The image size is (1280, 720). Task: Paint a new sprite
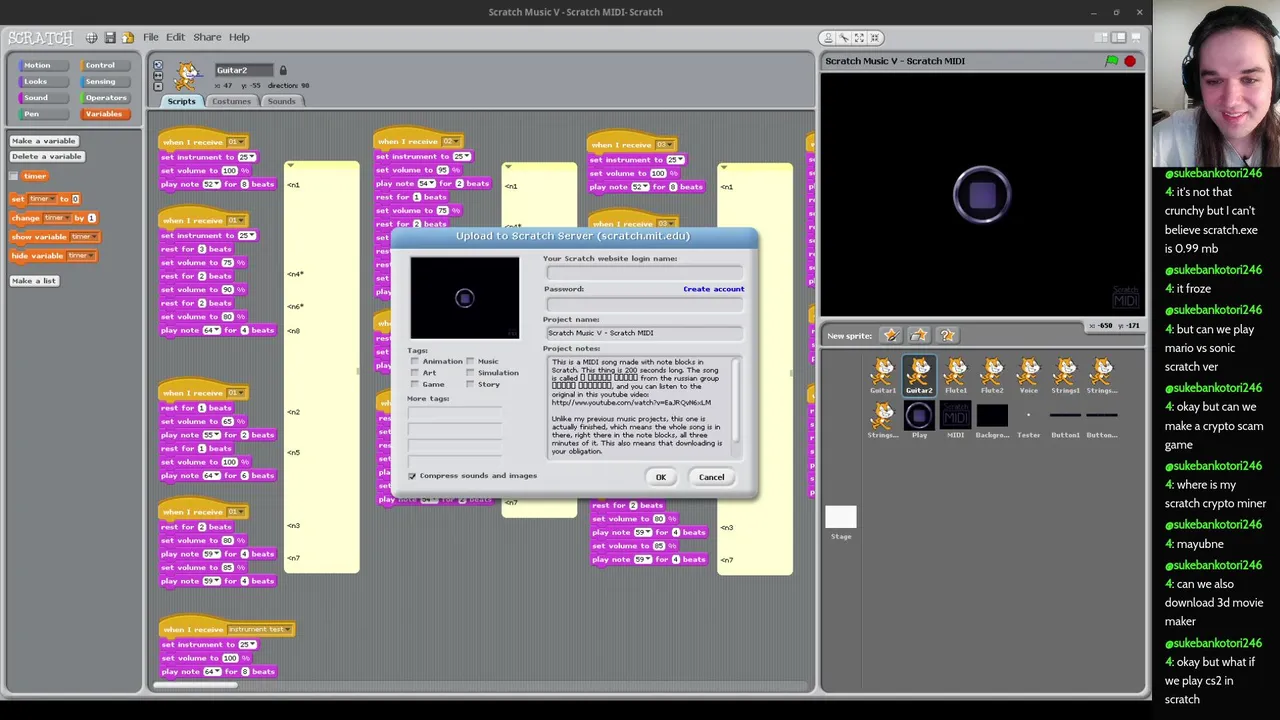click(891, 336)
